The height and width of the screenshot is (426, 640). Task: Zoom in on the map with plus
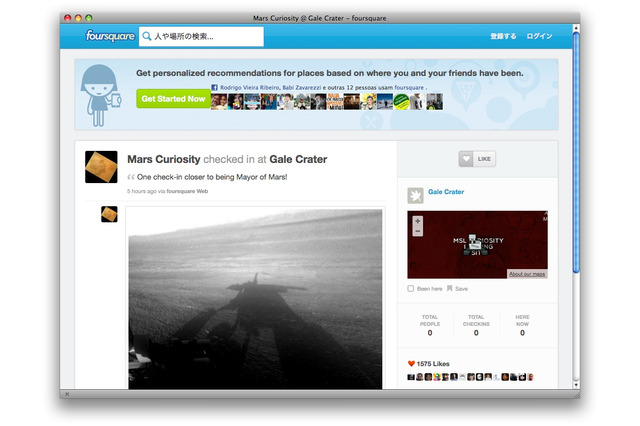(x=418, y=221)
